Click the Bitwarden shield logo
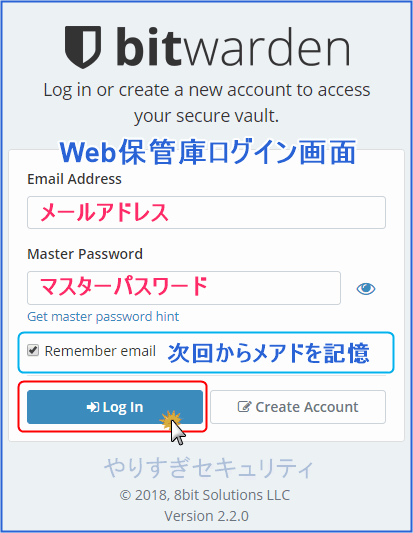 [83, 47]
